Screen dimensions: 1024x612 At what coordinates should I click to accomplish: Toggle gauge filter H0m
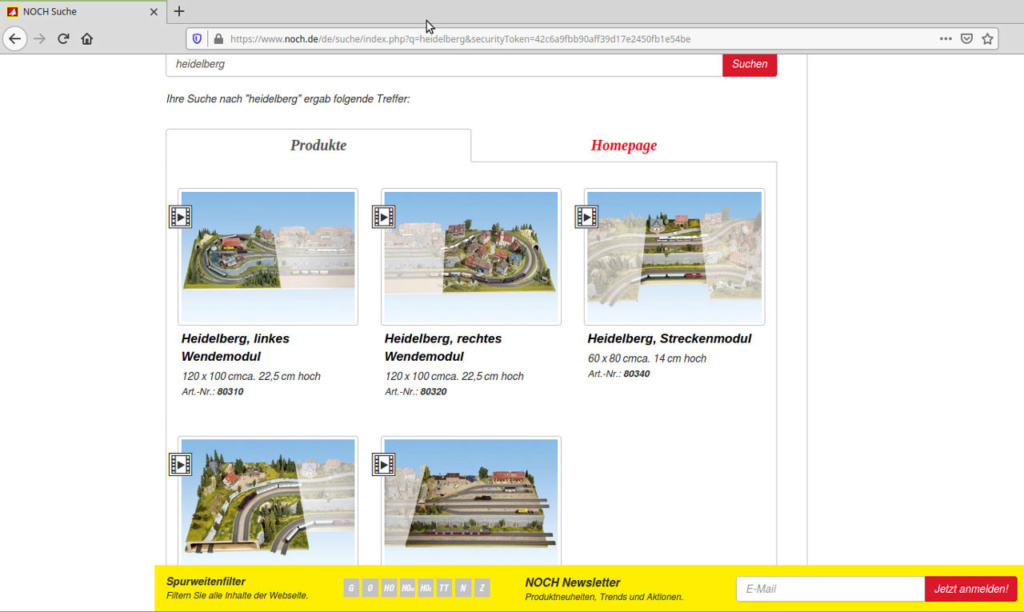coord(408,588)
